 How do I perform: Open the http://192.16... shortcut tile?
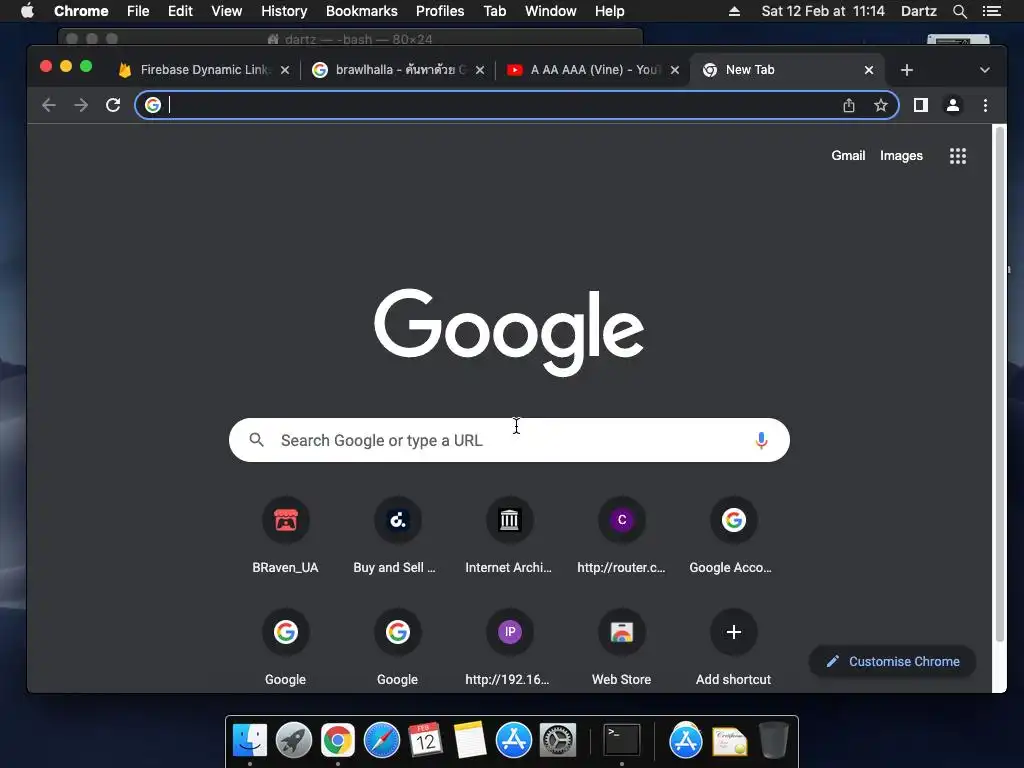tap(509, 648)
